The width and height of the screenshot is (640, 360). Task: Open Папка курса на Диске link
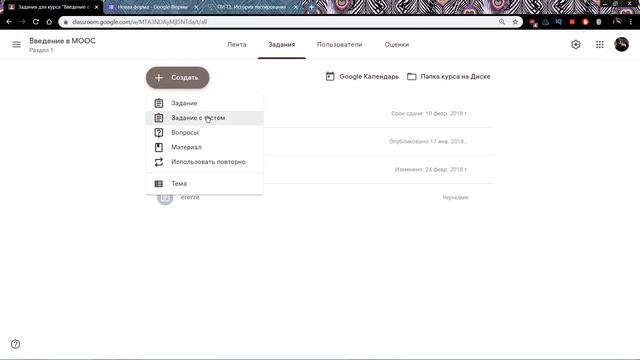[449, 76]
